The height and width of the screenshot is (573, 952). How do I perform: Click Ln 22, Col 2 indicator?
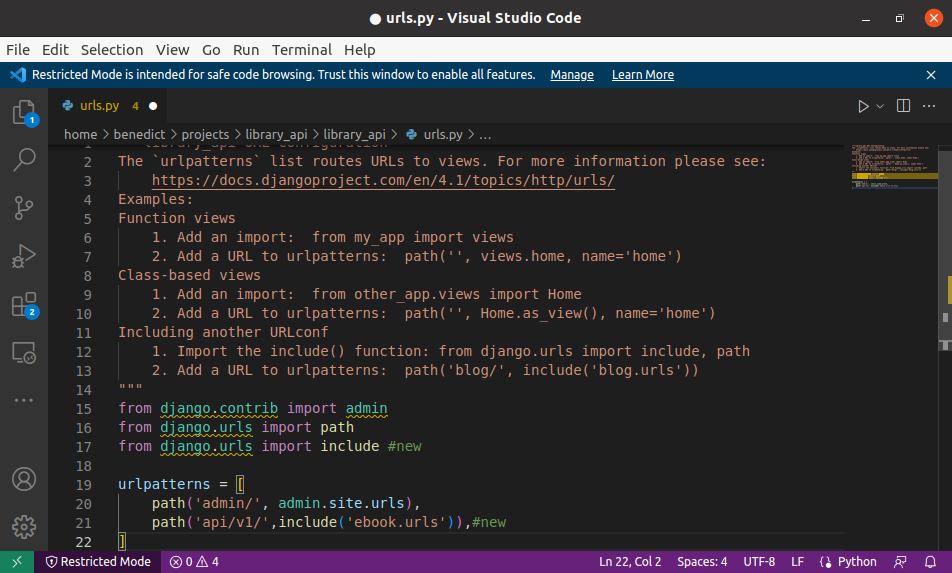630,562
